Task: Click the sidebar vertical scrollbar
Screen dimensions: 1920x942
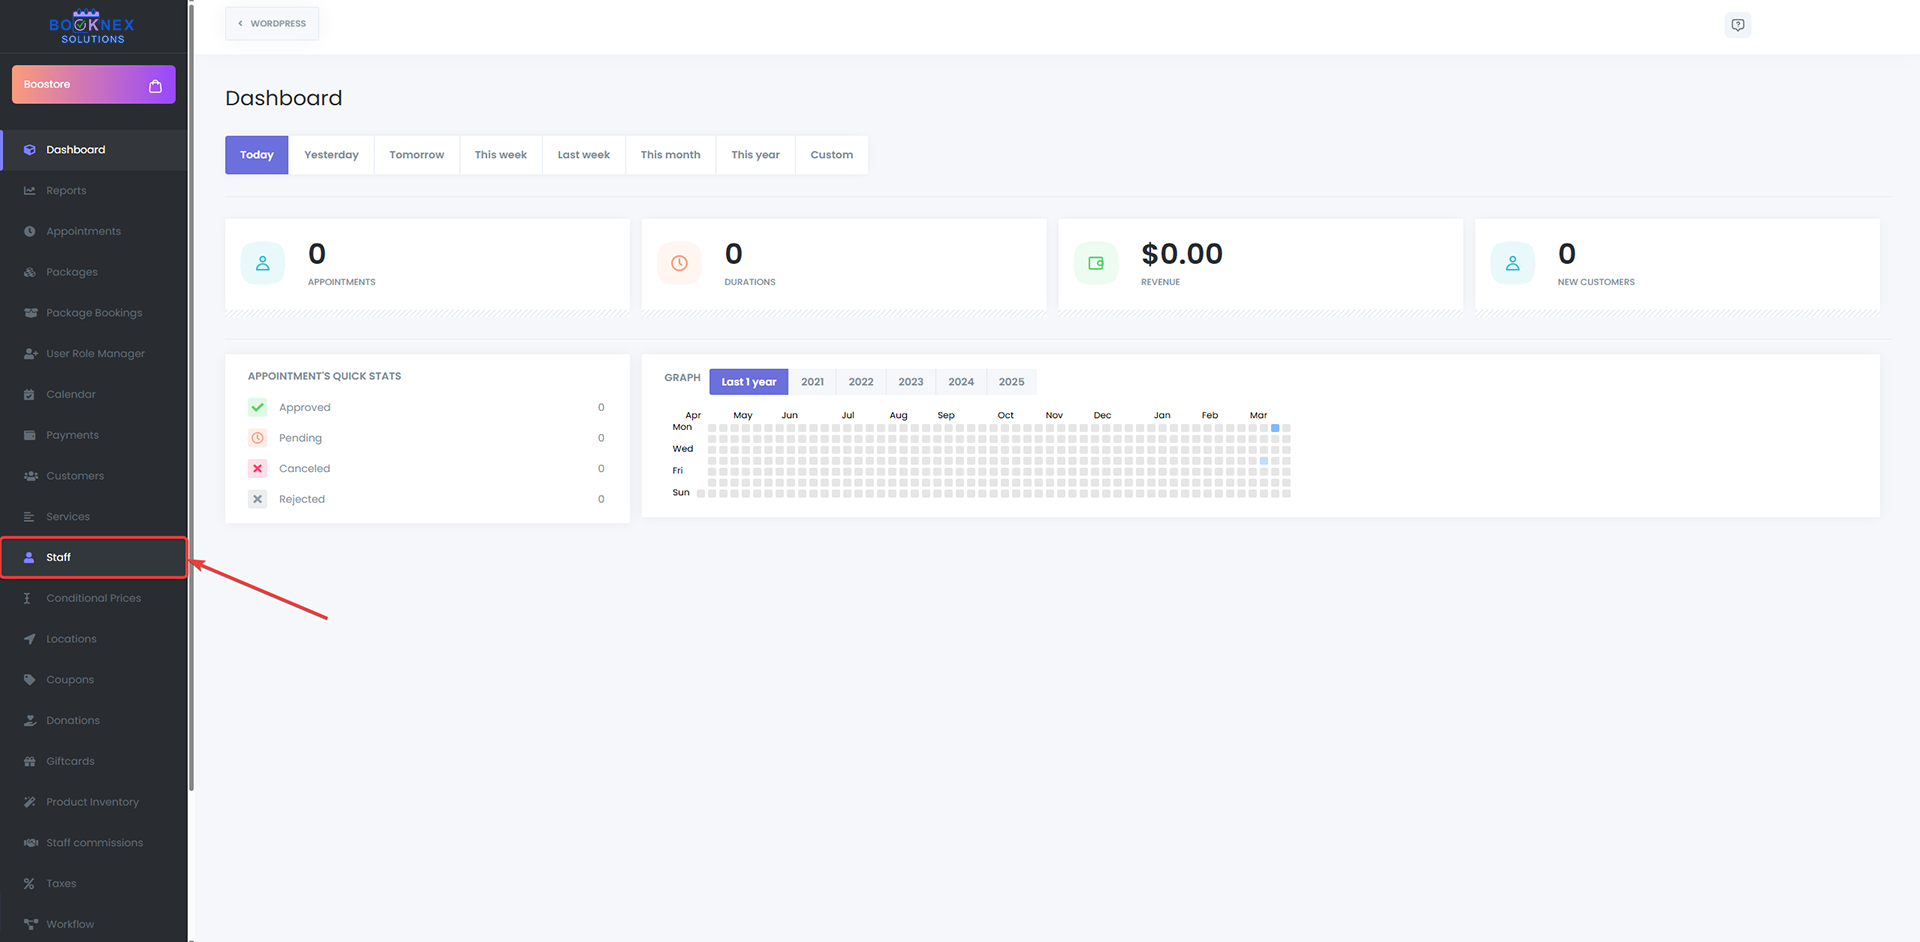Action: 191,400
